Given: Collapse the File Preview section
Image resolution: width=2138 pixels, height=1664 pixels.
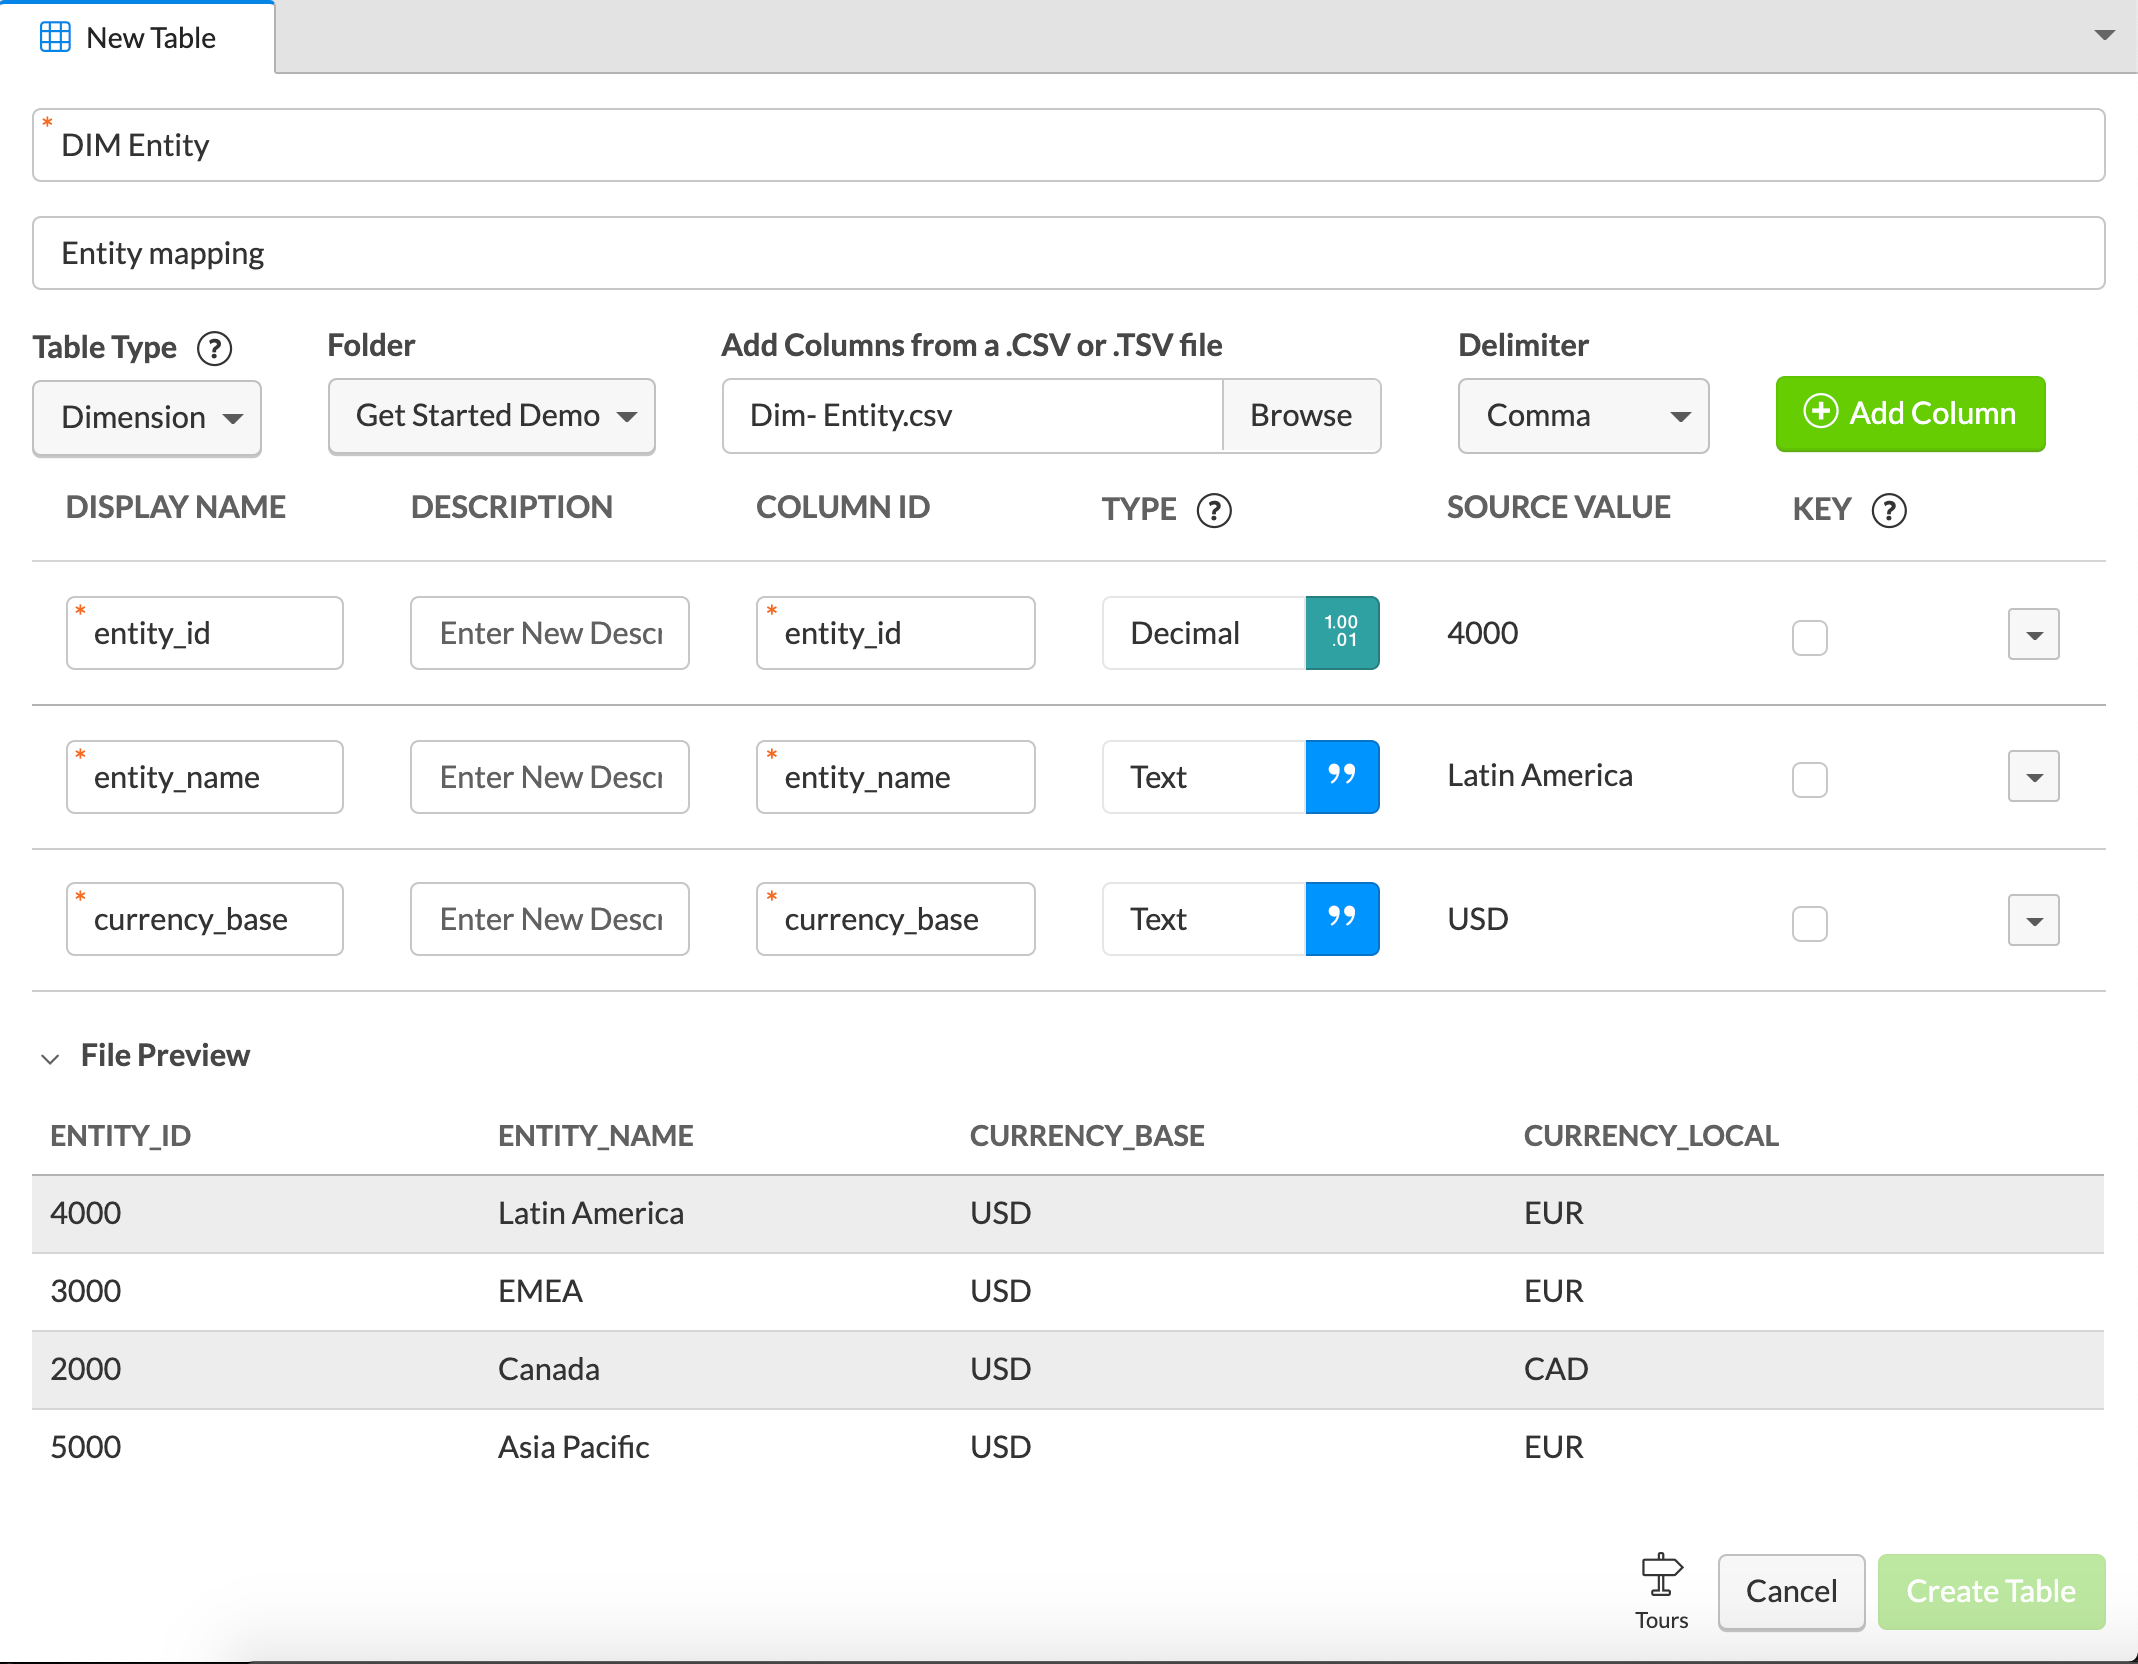Looking at the screenshot, I should pyautogui.click(x=52, y=1058).
